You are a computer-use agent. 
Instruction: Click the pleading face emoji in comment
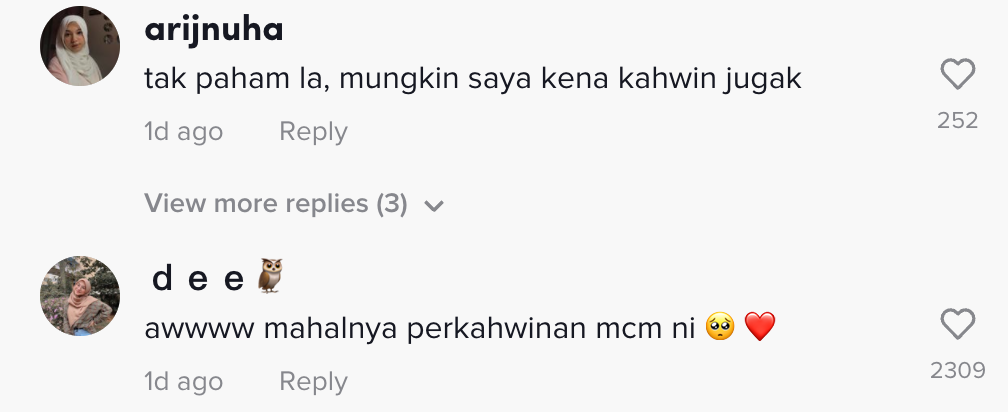click(x=720, y=327)
